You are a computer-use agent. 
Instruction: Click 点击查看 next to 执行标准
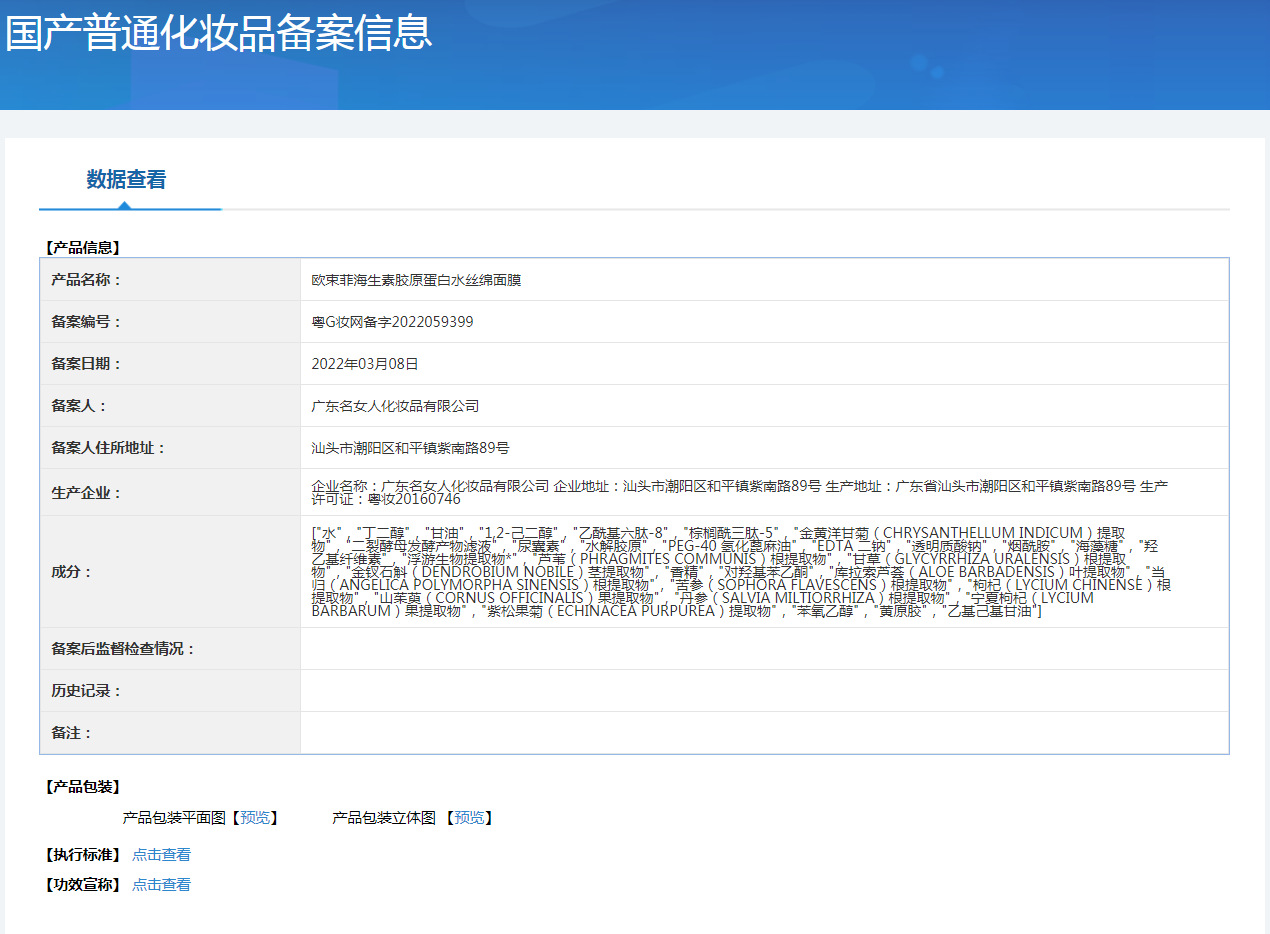pos(161,855)
